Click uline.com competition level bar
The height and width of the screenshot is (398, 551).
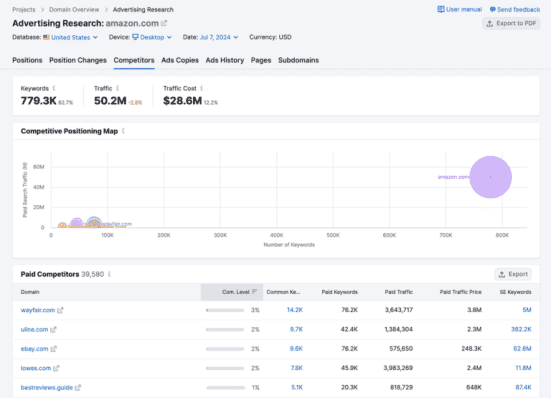click(225, 330)
